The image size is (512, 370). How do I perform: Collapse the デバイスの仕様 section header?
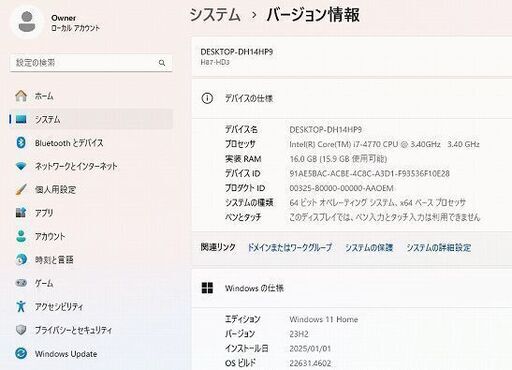click(352, 98)
